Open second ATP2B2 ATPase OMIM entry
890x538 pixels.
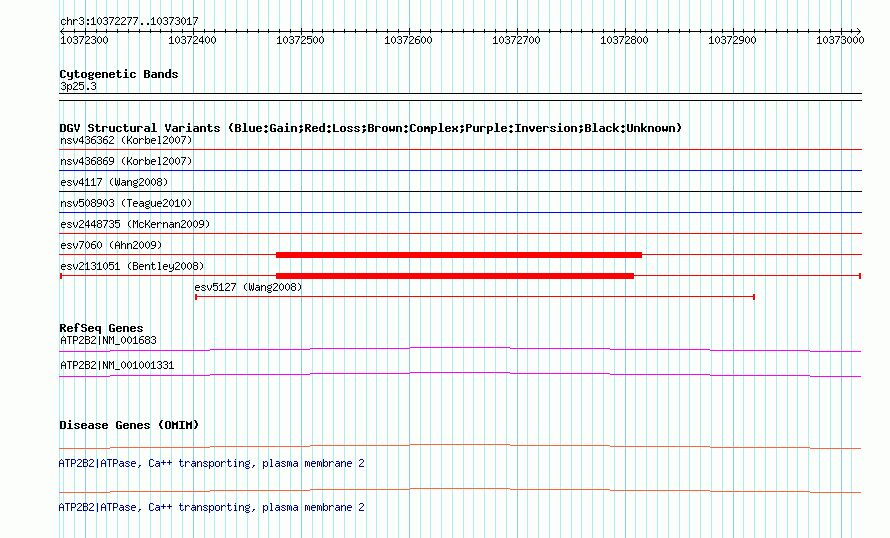(x=211, y=507)
